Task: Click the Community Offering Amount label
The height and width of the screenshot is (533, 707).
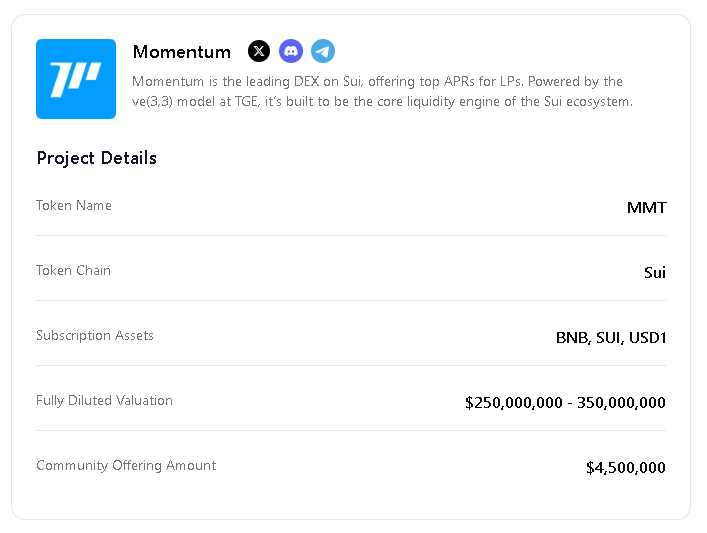Action: [126, 465]
